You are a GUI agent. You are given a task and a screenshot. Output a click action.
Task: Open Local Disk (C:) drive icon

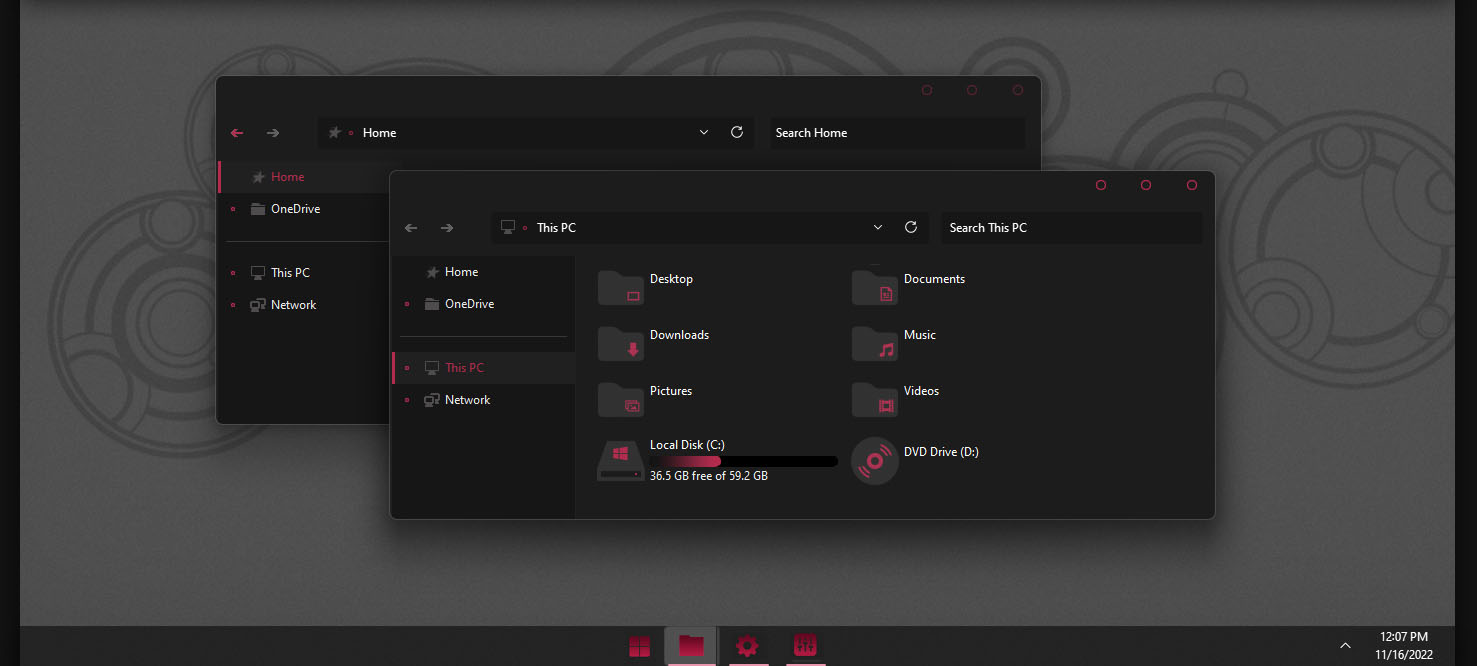[x=620, y=460]
